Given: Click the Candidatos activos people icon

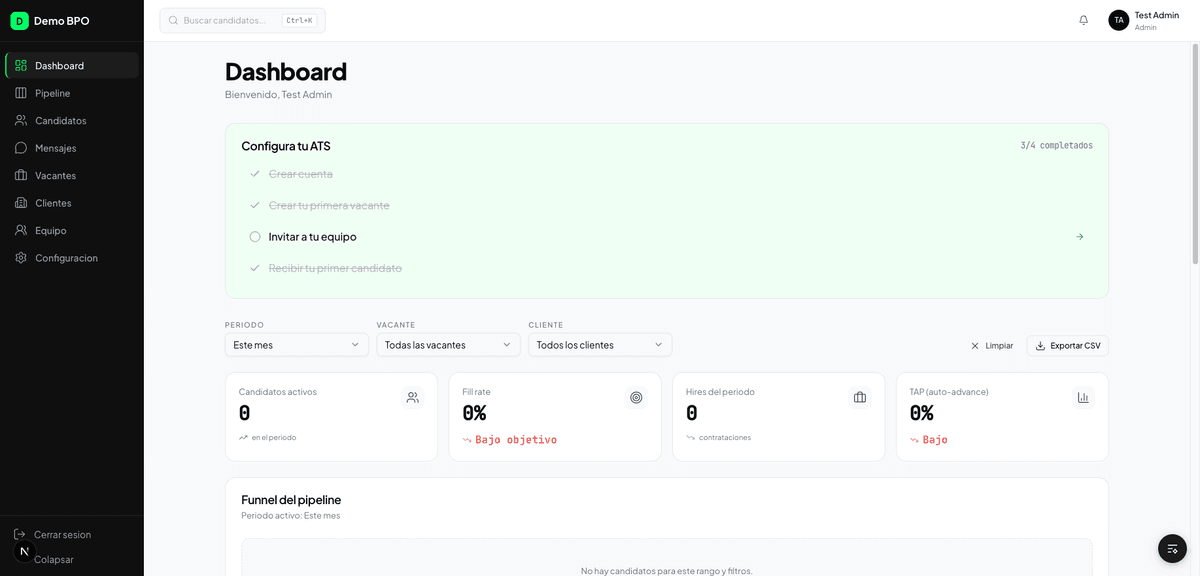Looking at the screenshot, I should coord(412,398).
